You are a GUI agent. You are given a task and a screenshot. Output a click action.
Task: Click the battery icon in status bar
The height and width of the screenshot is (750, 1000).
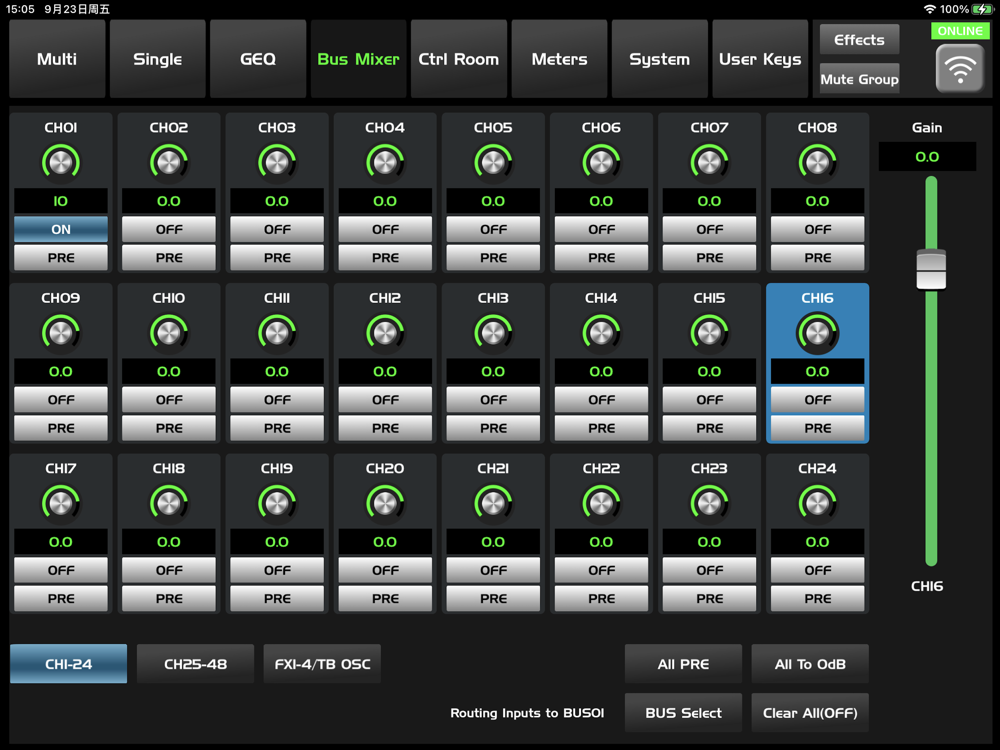[x=982, y=9]
